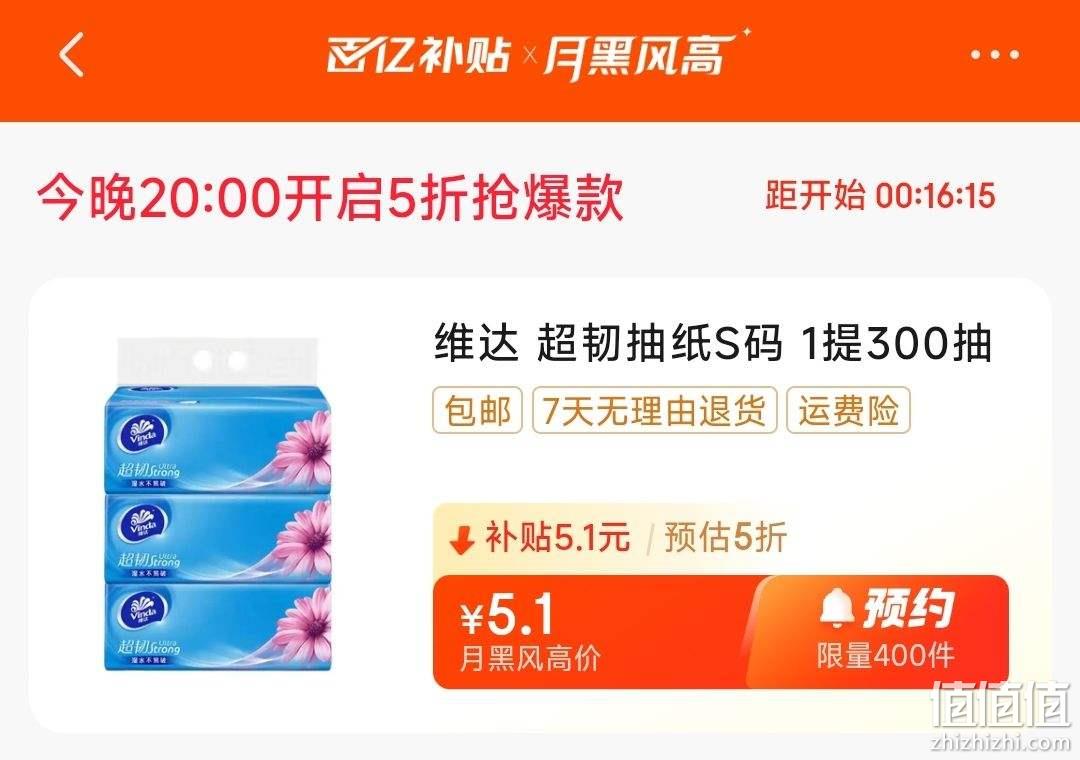1080x760 pixels.
Task: Tap the 运费险 shipping insurance tag
Action: (x=849, y=411)
